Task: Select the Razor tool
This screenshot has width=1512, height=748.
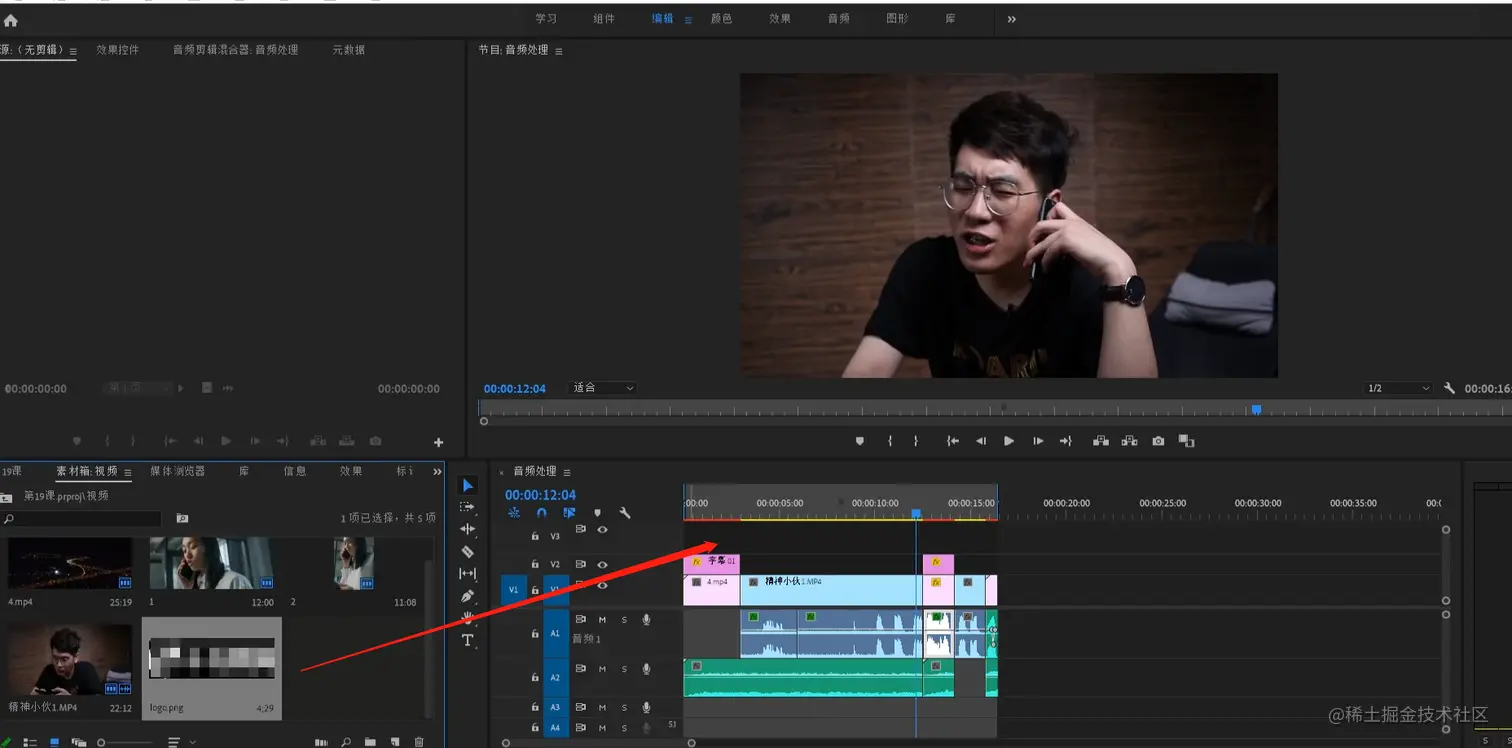Action: tap(467, 551)
